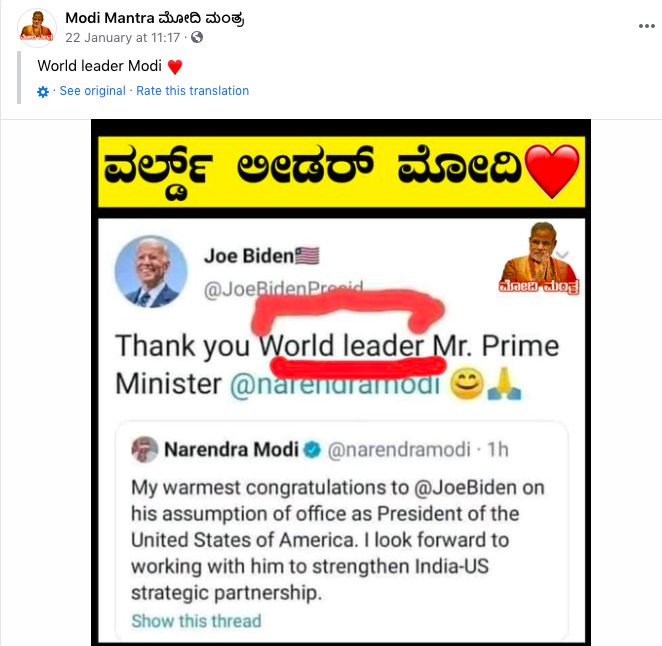
Task: Click Show this thread link
Action: pyautogui.click(x=196, y=621)
